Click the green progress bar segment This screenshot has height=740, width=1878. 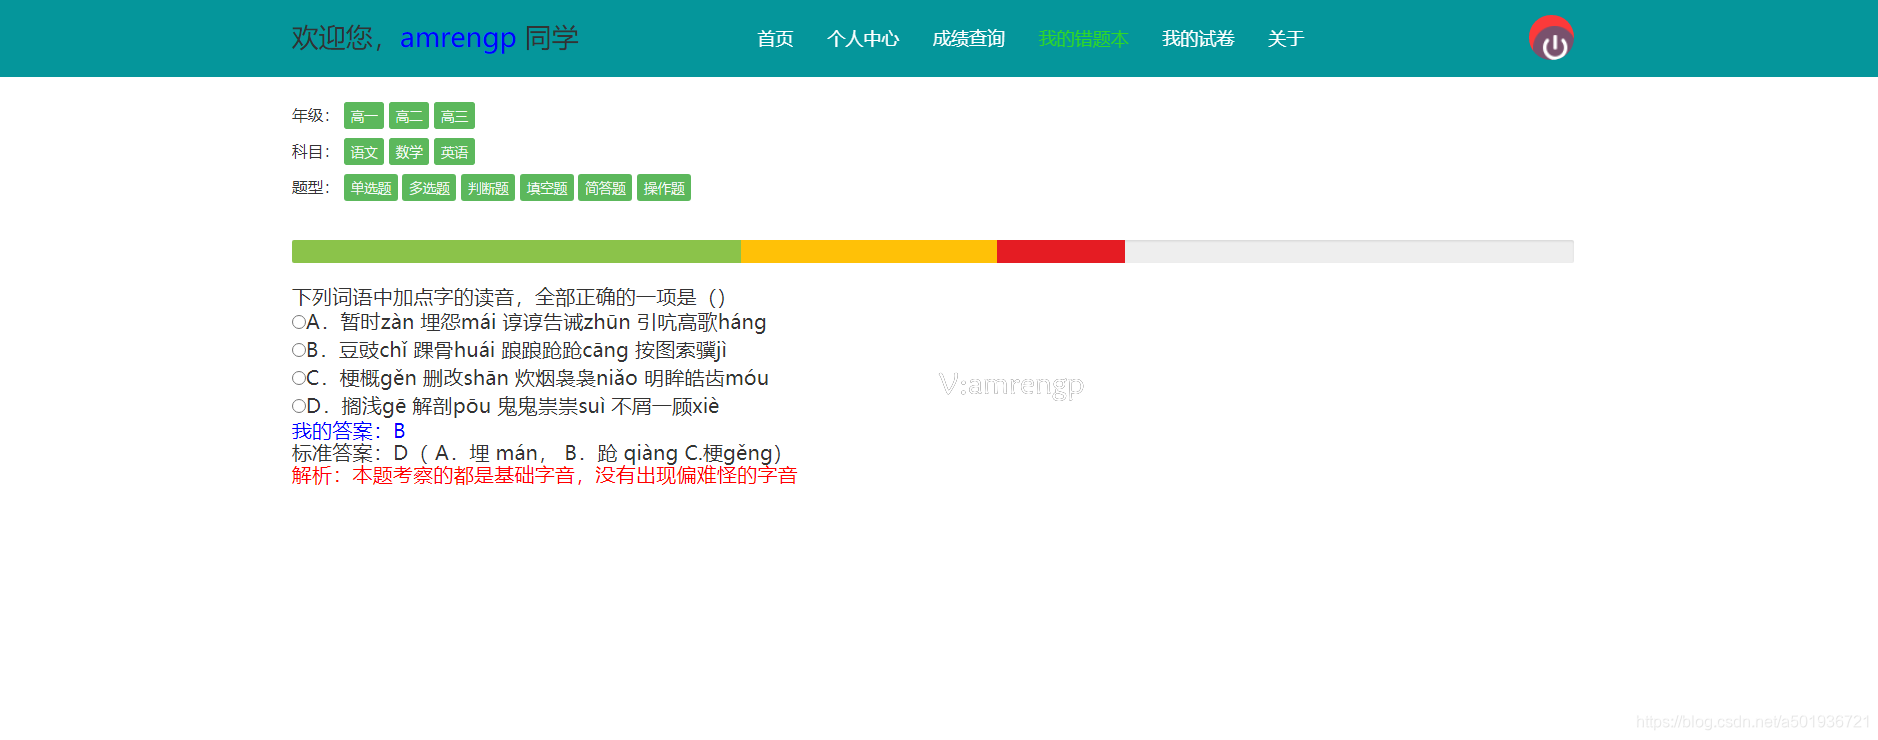516,251
